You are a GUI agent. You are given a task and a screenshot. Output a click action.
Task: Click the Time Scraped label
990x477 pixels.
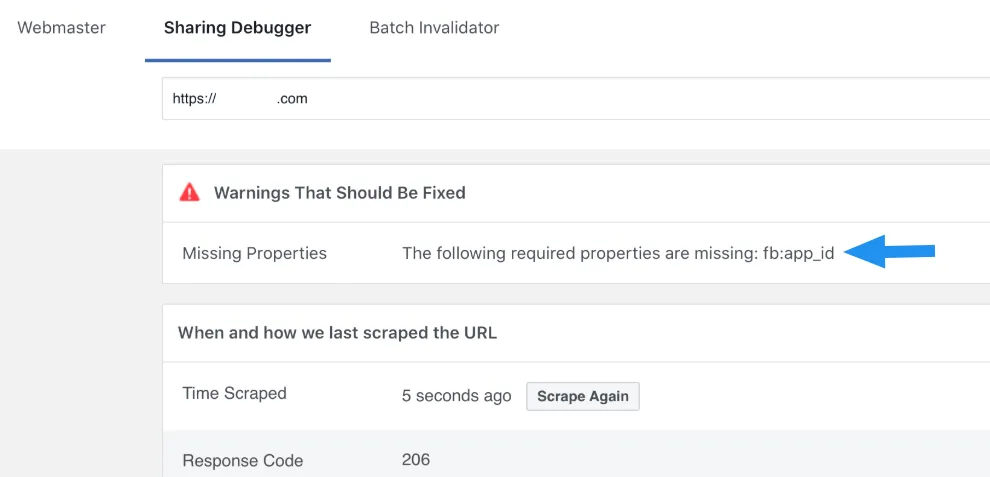point(234,394)
